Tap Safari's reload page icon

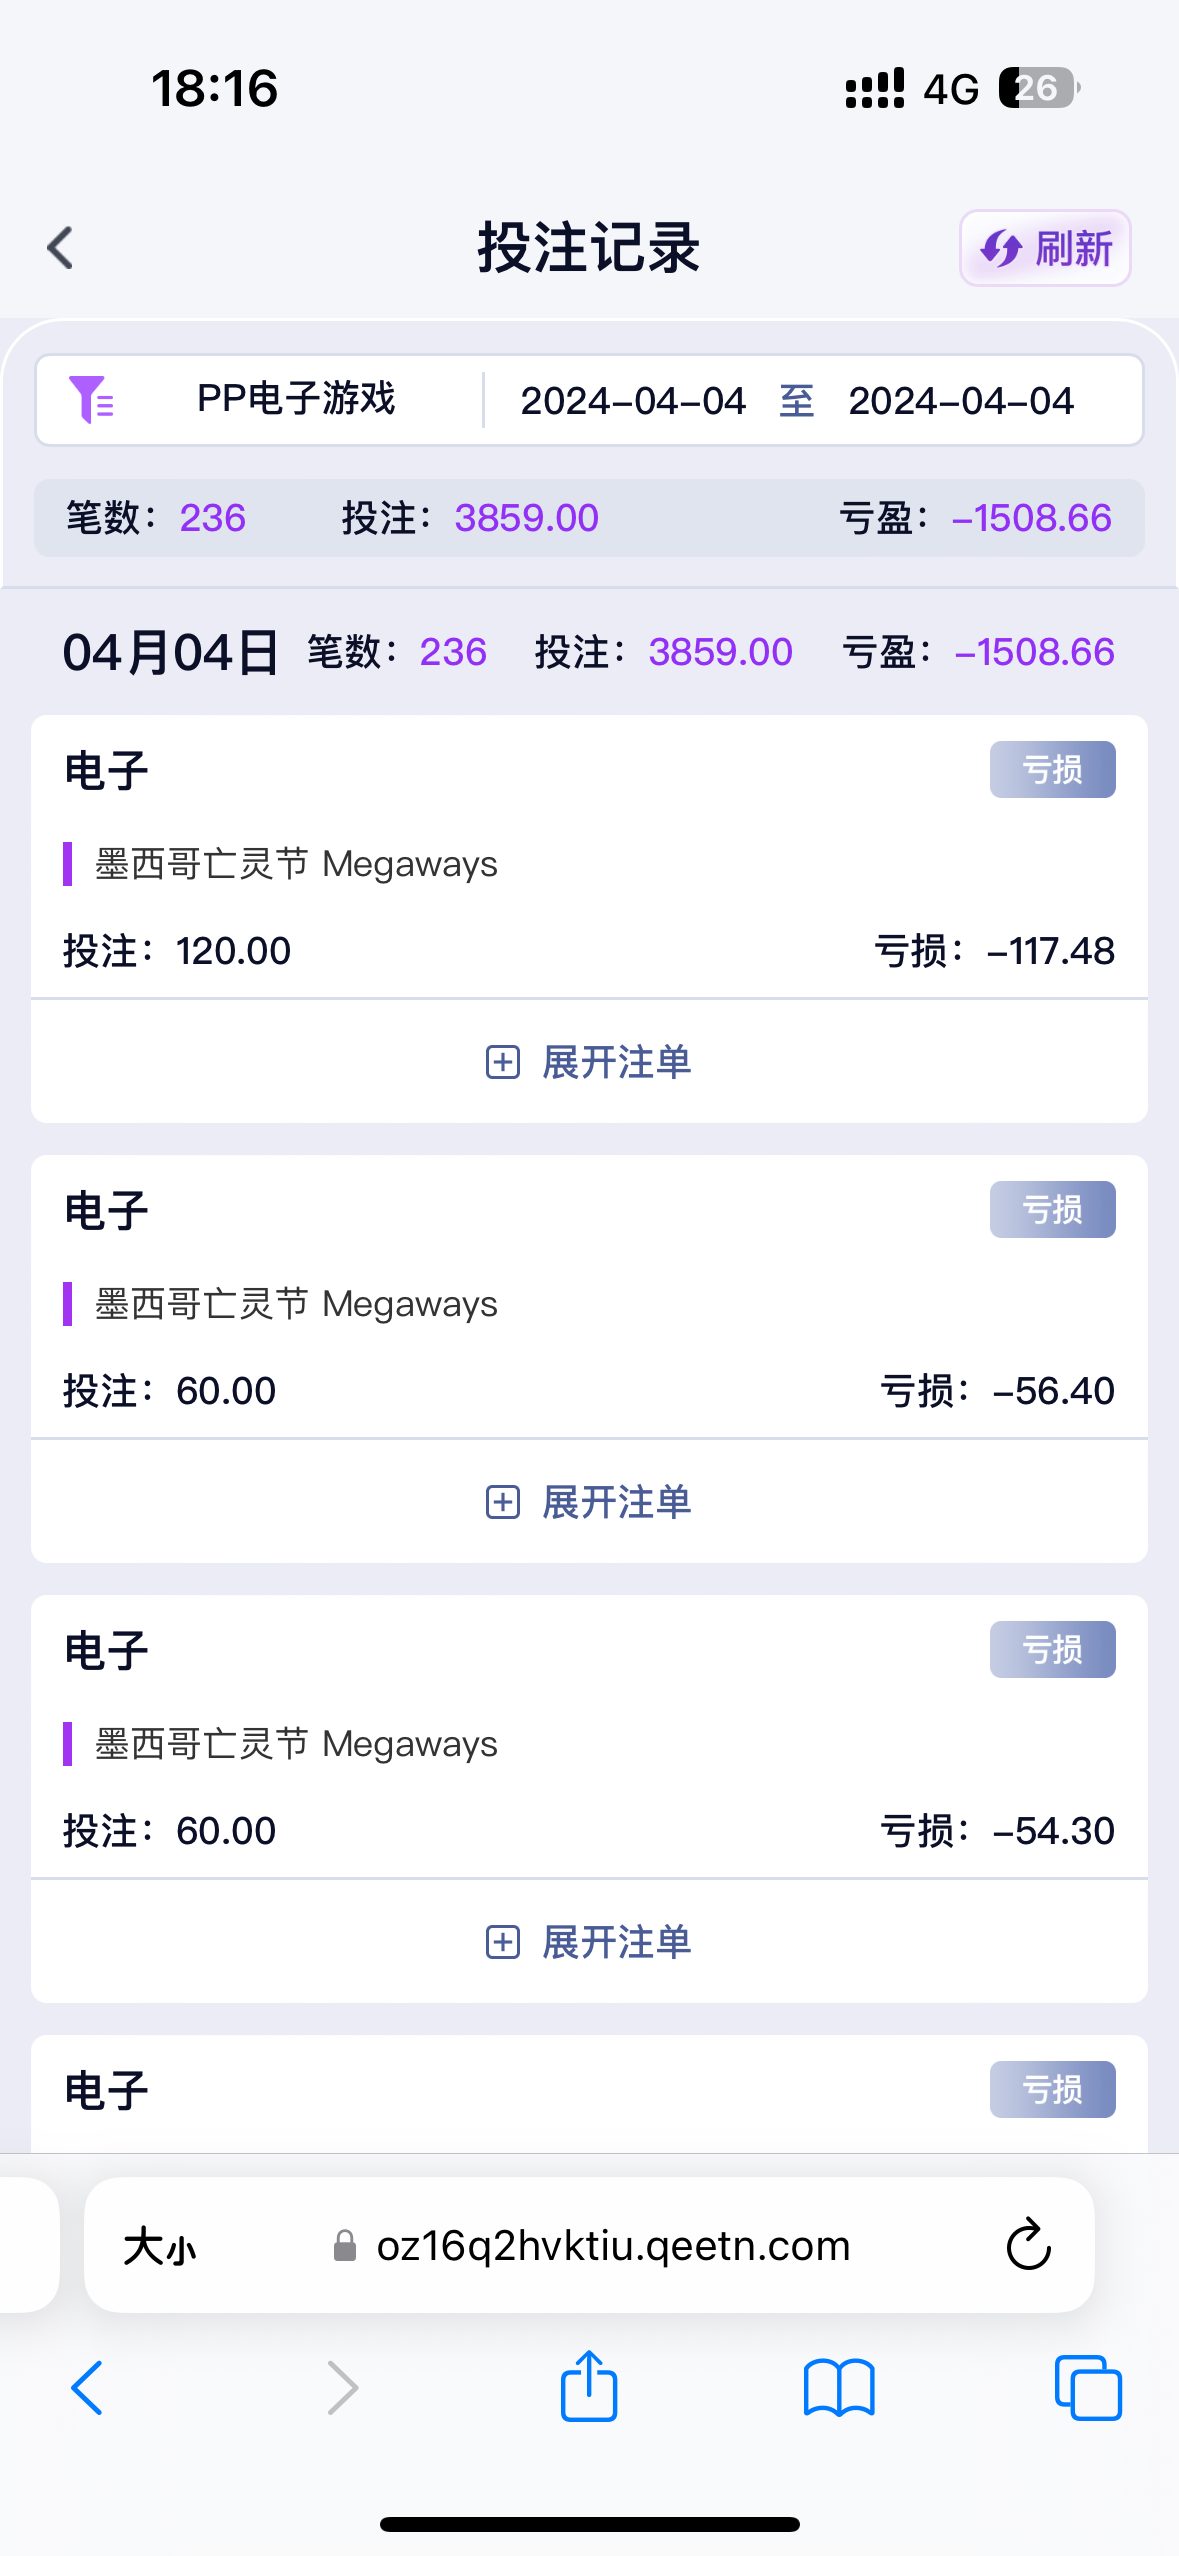click(x=1028, y=2245)
